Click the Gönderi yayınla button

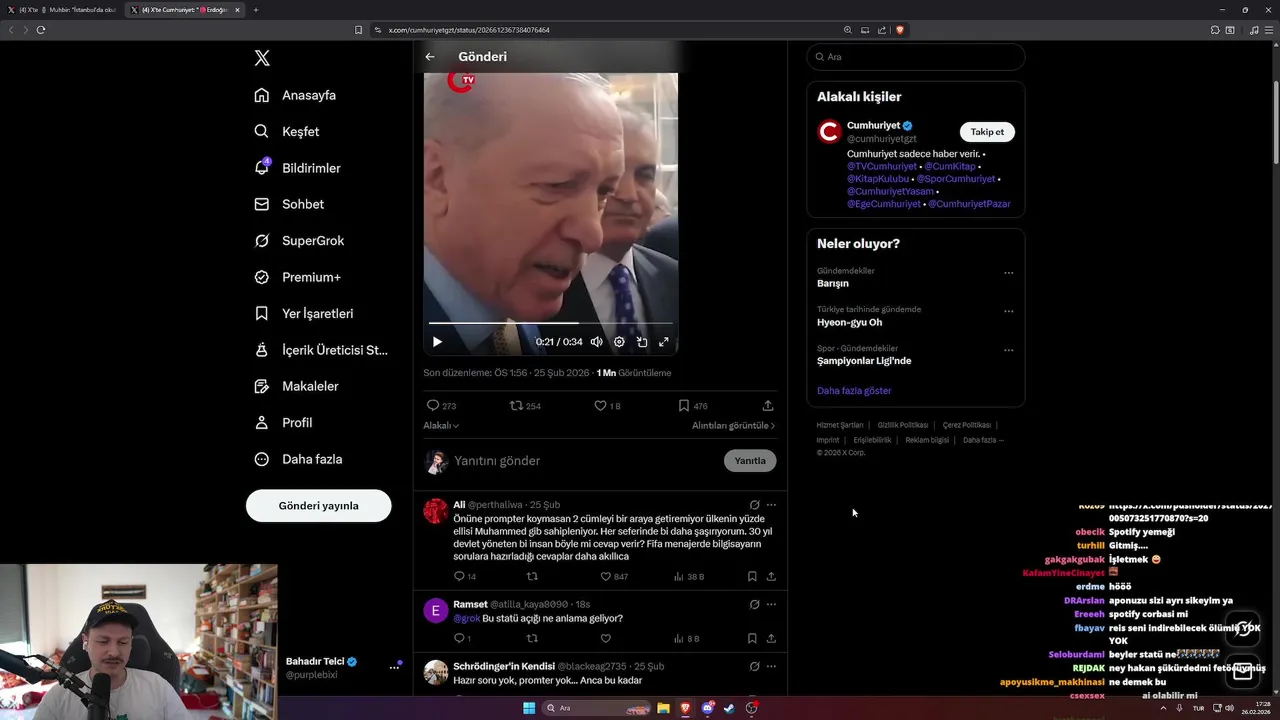pyautogui.click(x=318, y=505)
